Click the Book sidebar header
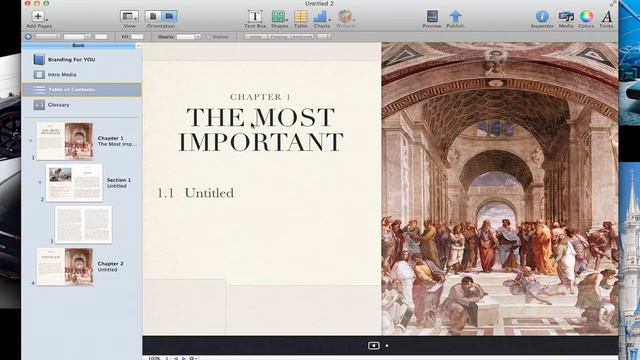The width and height of the screenshot is (640, 360). pyautogui.click(x=78, y=45)
